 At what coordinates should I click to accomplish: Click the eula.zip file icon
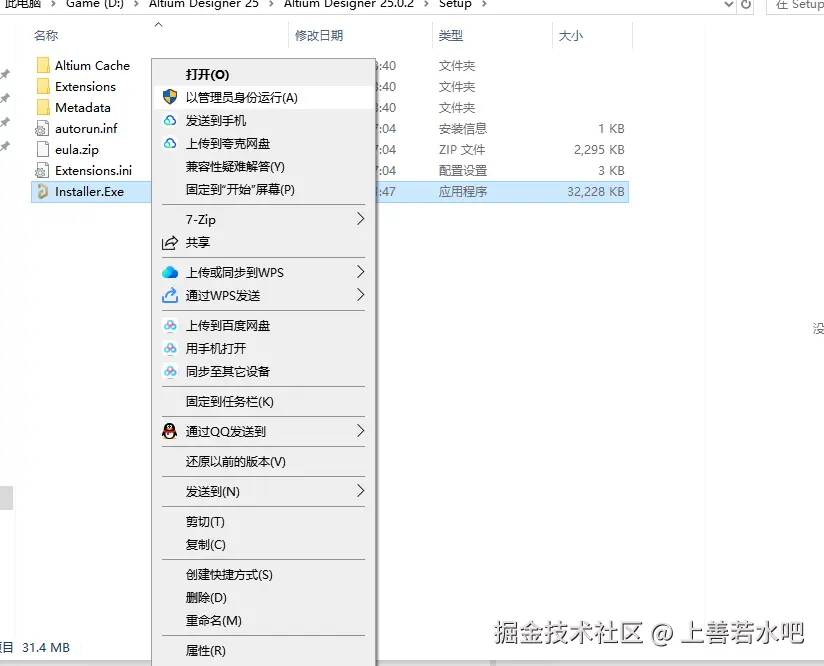(x=43, y=149)
